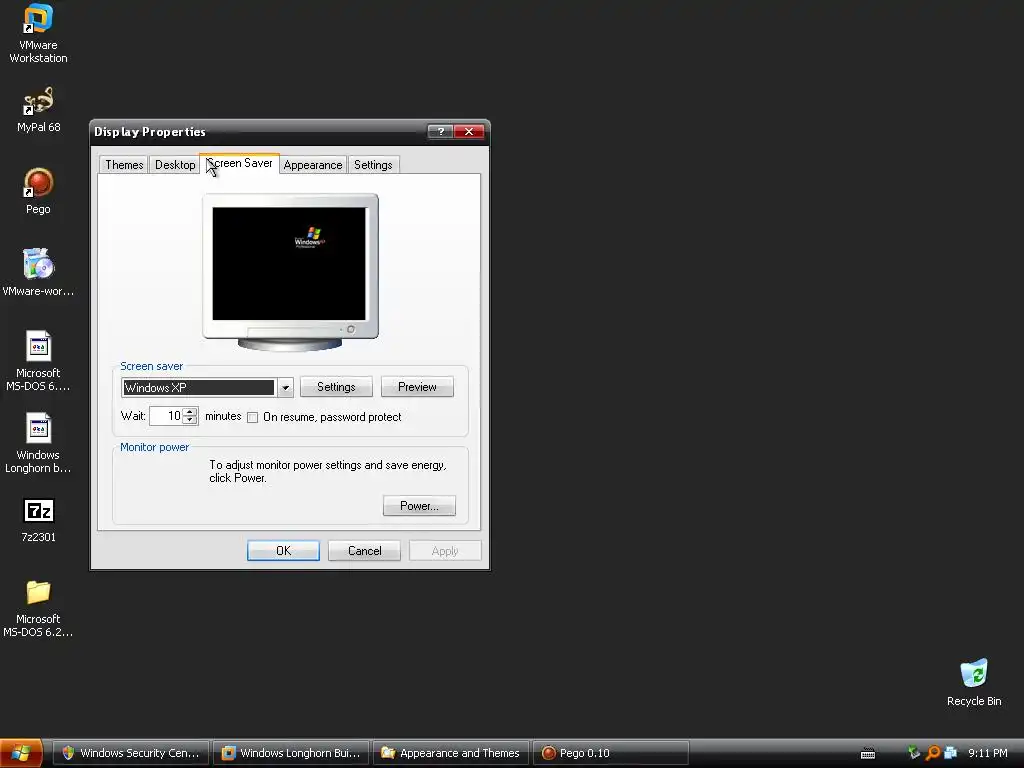Image resolution: width=1024 pixels, height=768 pixels.
Task: Click the green Safely Remove Hardware tray icon
Action: 914,753
